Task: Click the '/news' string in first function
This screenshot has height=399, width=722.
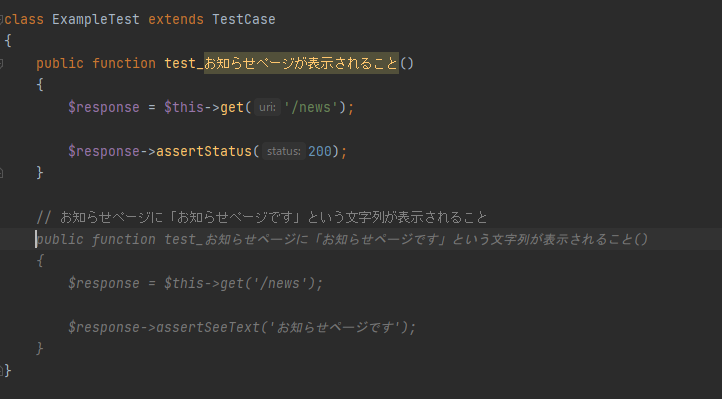Action: pos(311,107)
